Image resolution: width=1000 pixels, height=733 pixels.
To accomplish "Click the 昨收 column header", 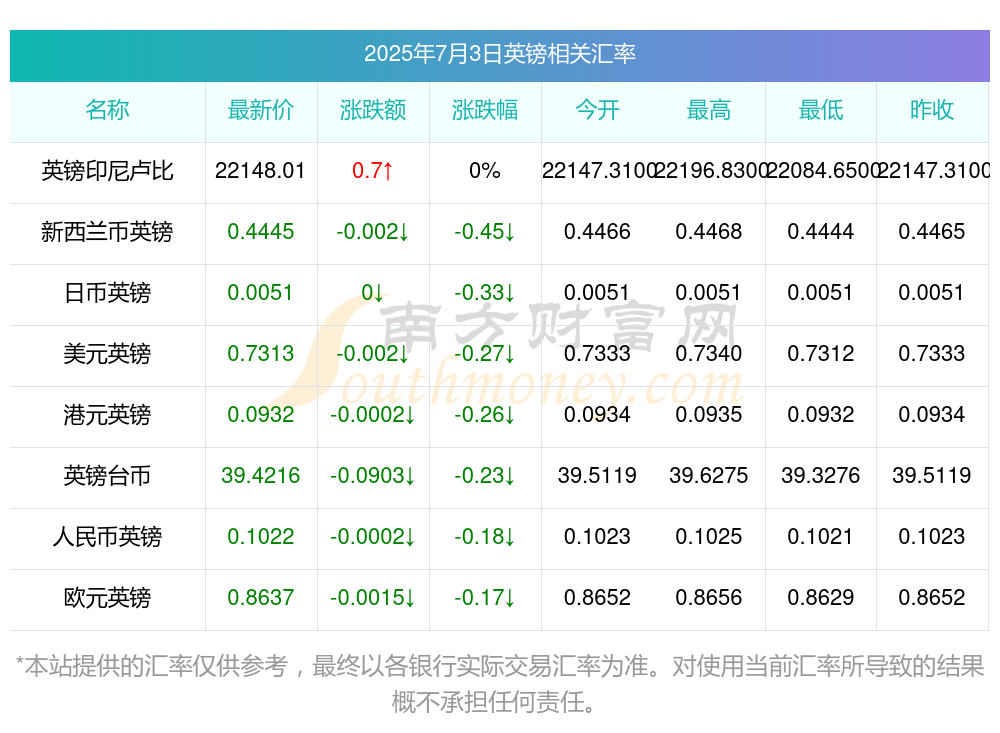I will tap(932, 110).
